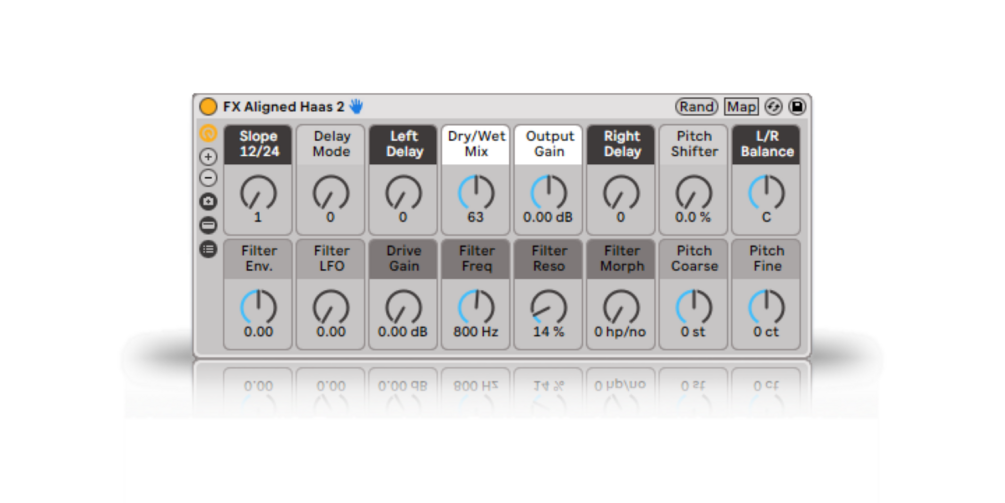Click the blue hand icon next to the title
The height and width of the screenshot is (503, 1005).
(x=356, y=106)
